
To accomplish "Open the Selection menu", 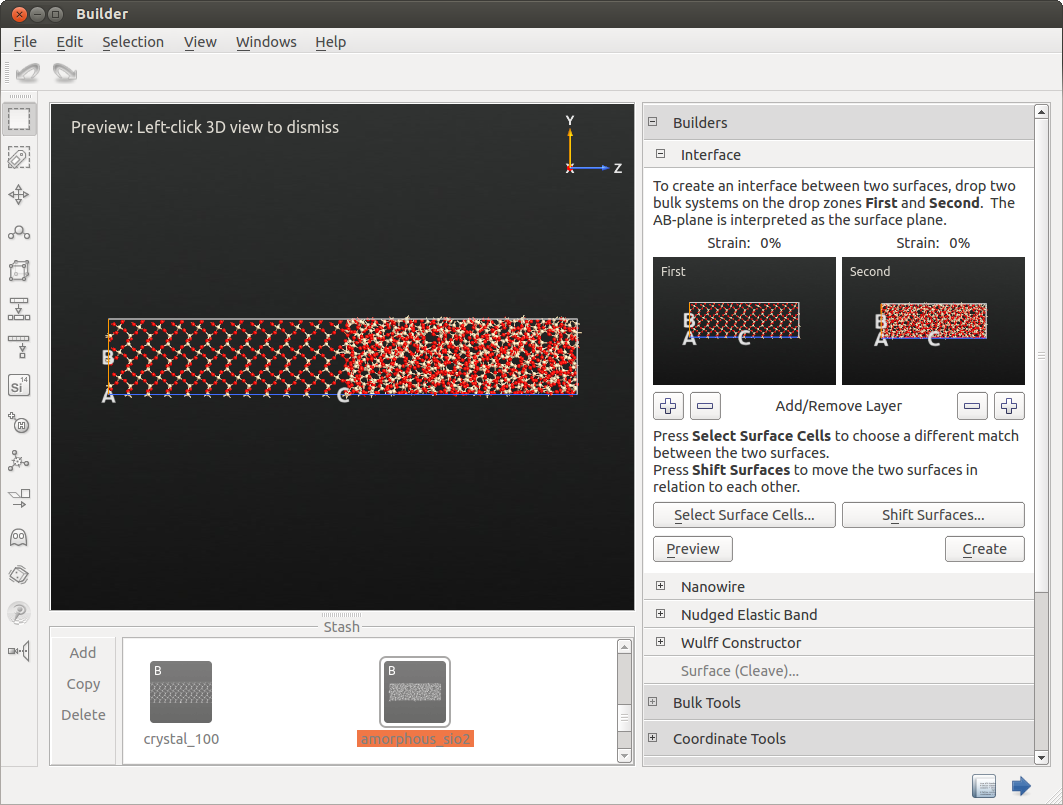I will click(133, 42).
